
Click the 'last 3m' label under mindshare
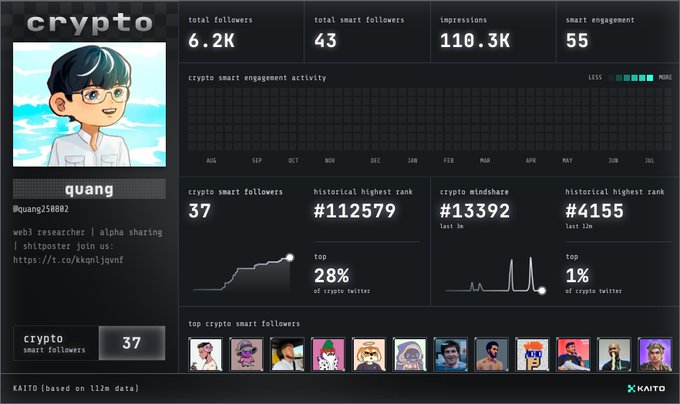pos(451,226)
